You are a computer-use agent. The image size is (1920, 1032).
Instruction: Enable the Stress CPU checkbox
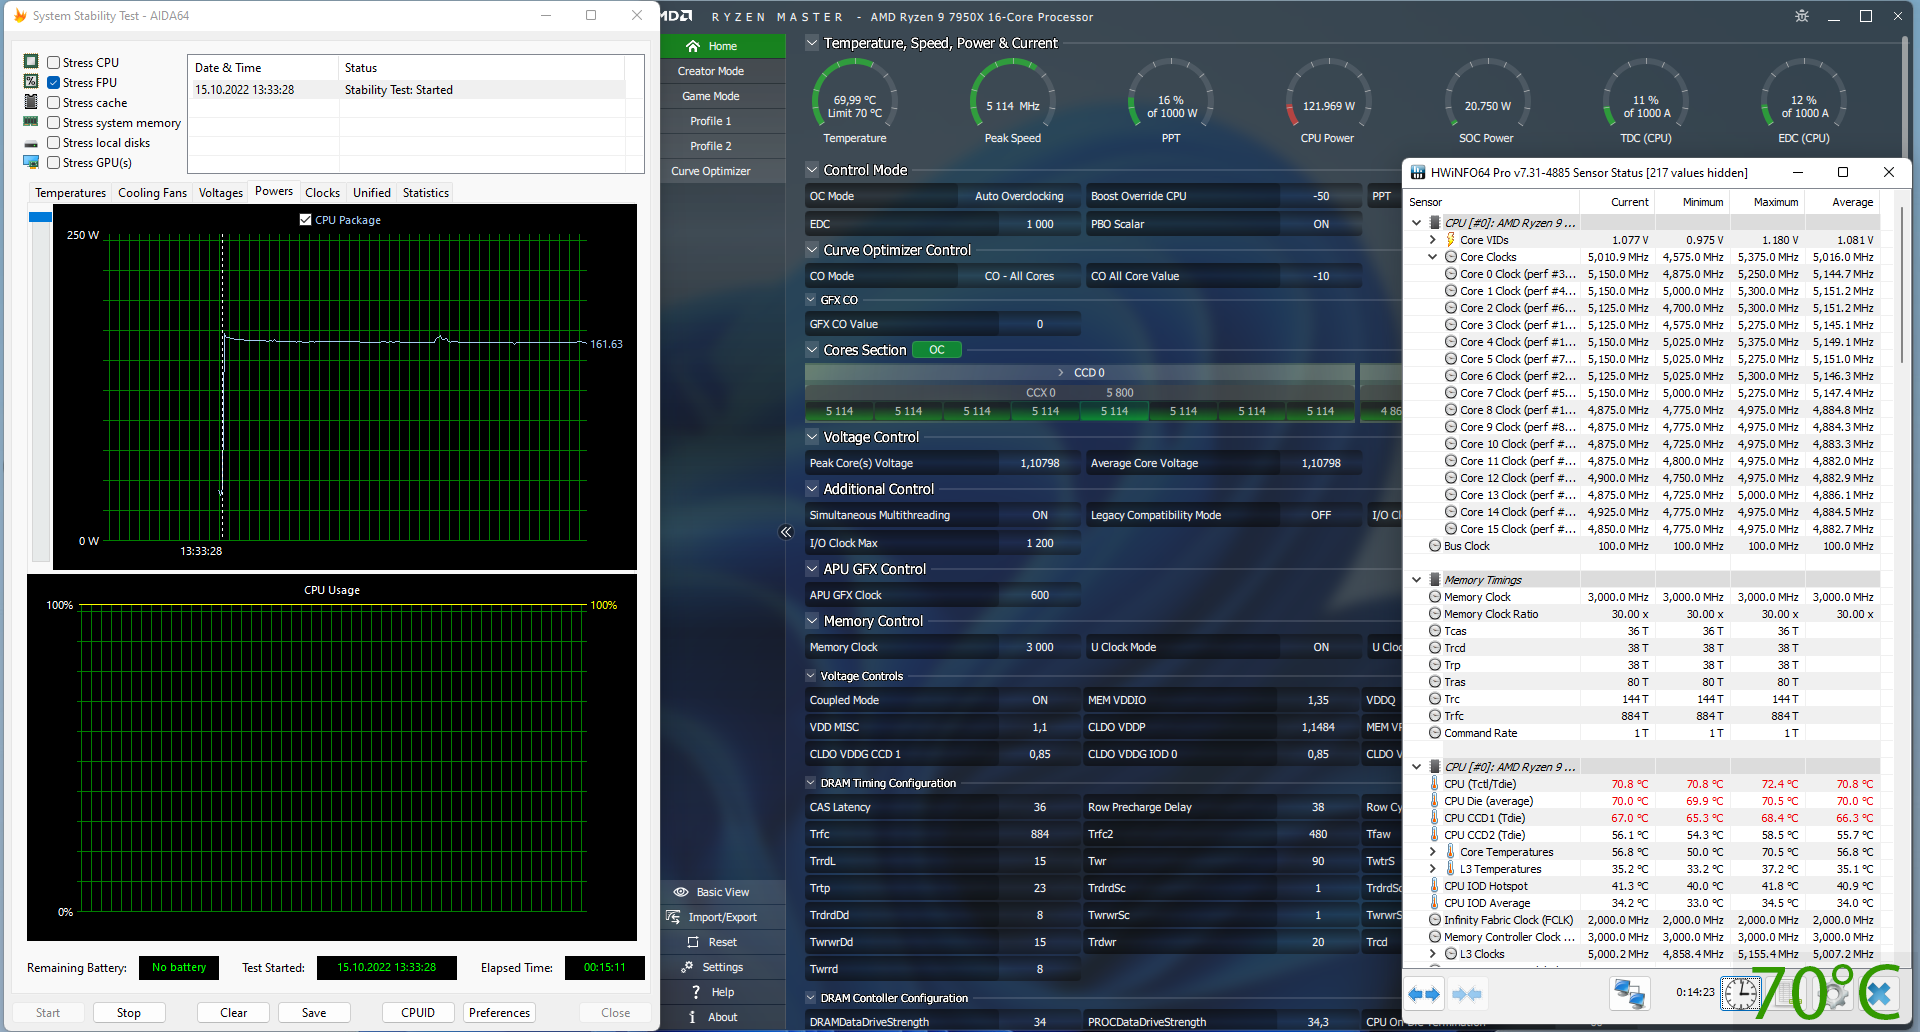(x=54, y=63)
